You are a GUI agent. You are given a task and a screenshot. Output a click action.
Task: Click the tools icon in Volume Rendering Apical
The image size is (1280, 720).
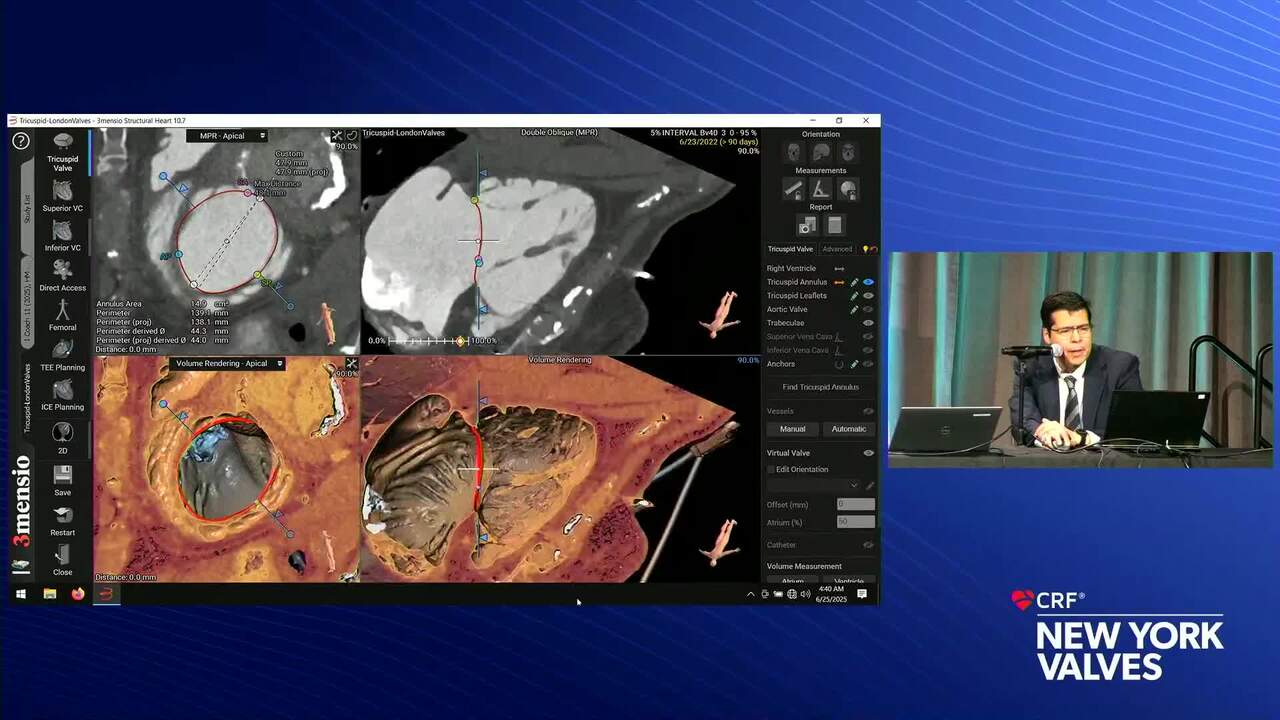[351, 363]
